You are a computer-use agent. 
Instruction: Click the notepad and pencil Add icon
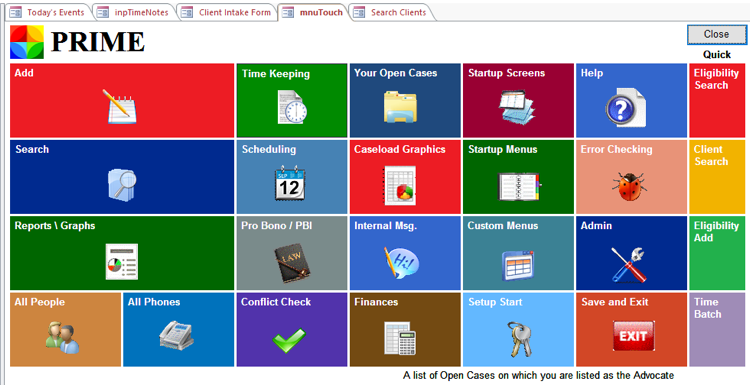pyautogui.click(x=120, y=107)
